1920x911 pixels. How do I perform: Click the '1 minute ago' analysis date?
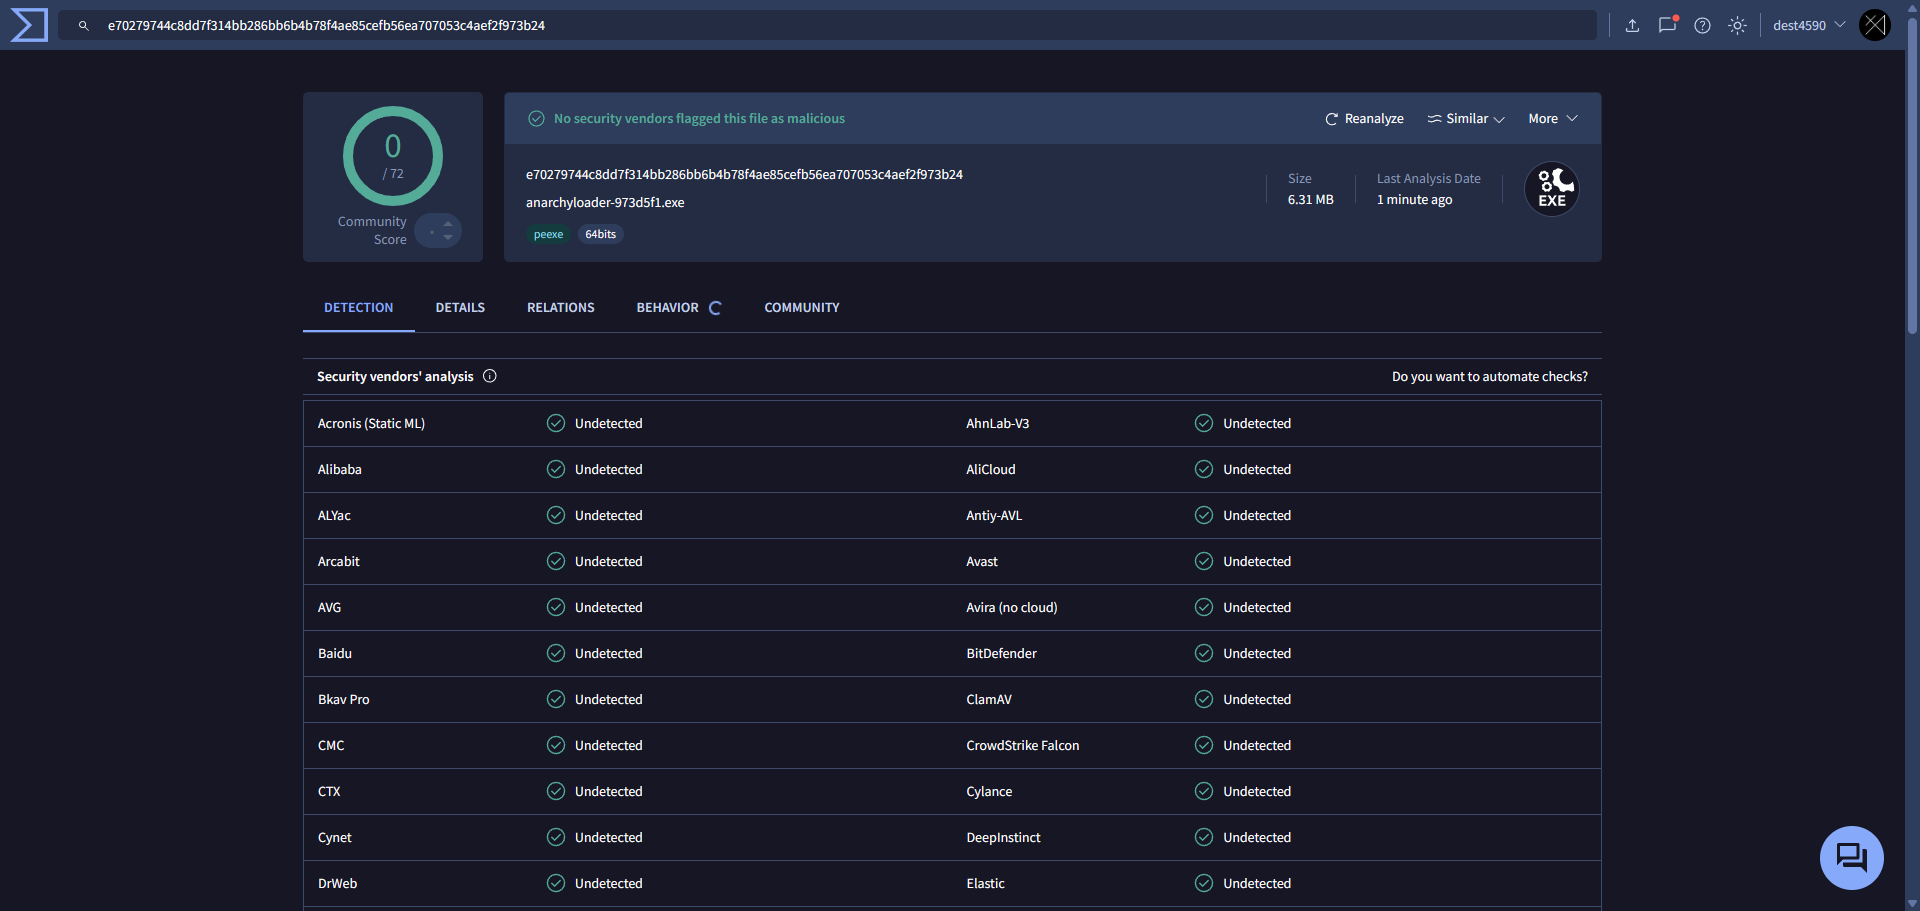click(x=1414, y=200)
